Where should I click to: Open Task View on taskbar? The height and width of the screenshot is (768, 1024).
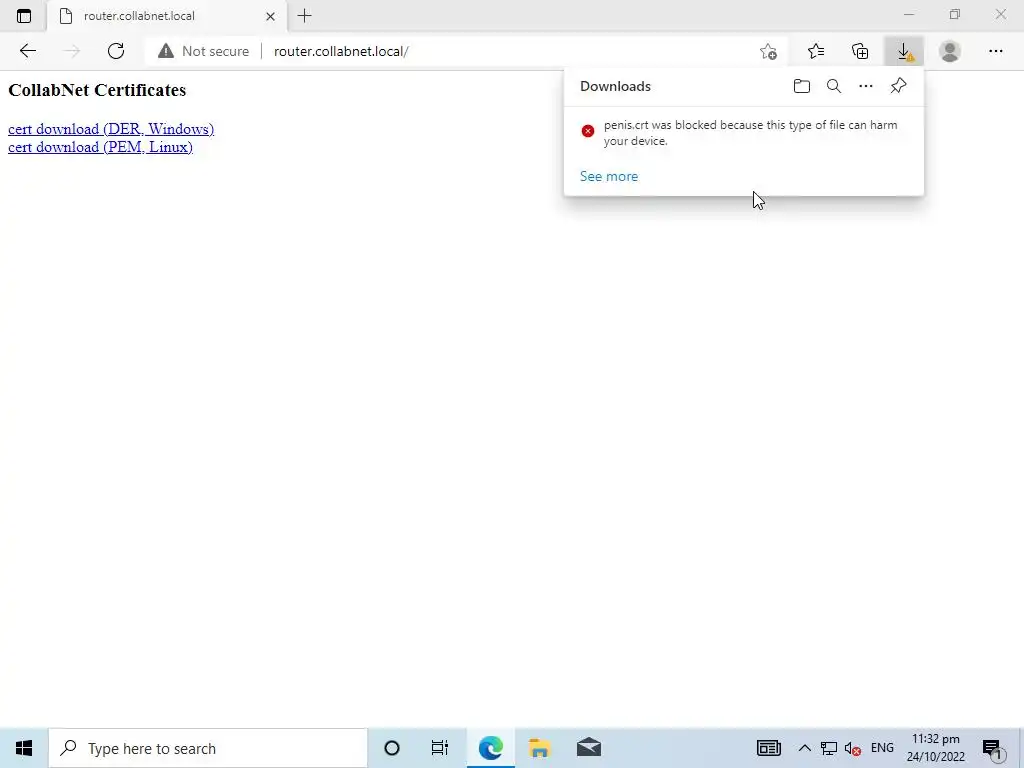pos(440,748)
